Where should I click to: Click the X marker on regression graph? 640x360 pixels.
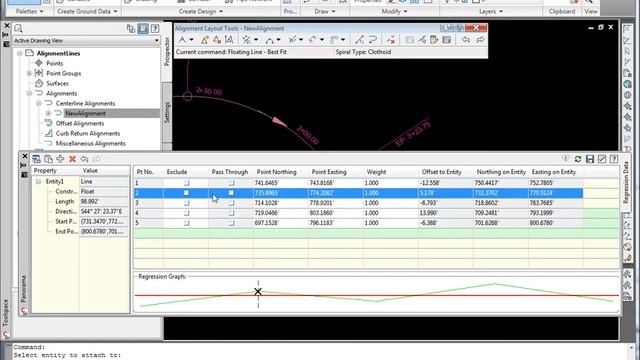pyautogui.click(x=258, y=291)
